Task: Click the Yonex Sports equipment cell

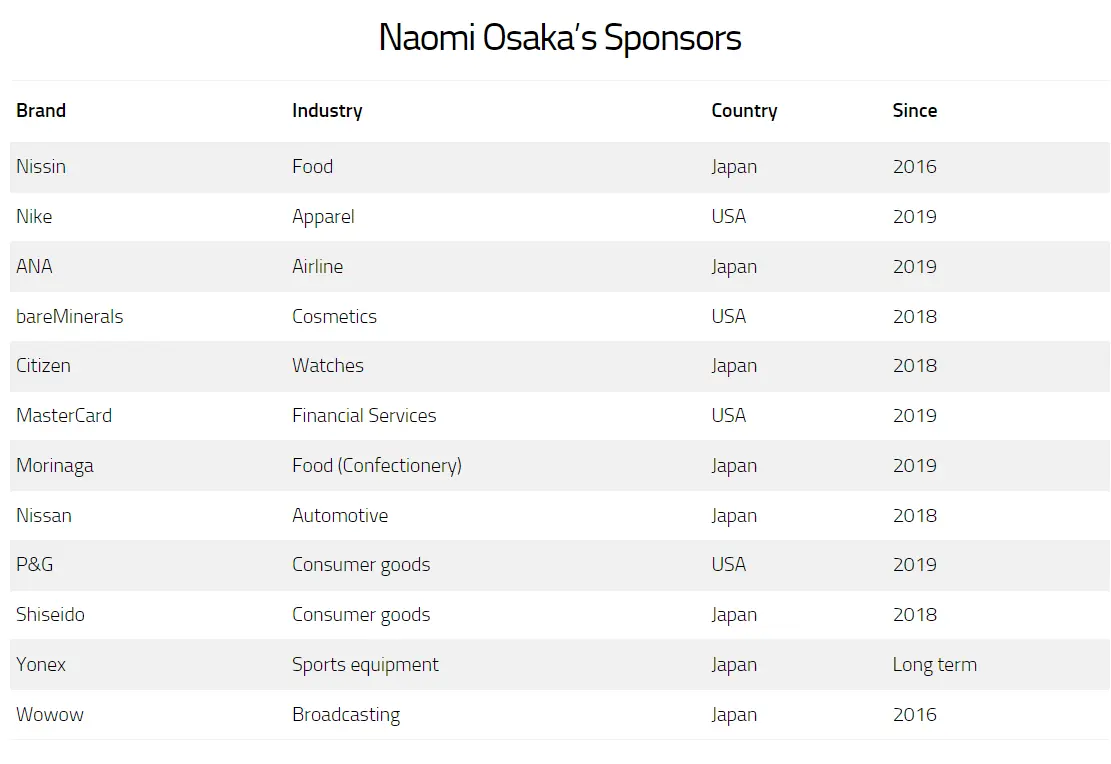Action: (x=366, y=665)
